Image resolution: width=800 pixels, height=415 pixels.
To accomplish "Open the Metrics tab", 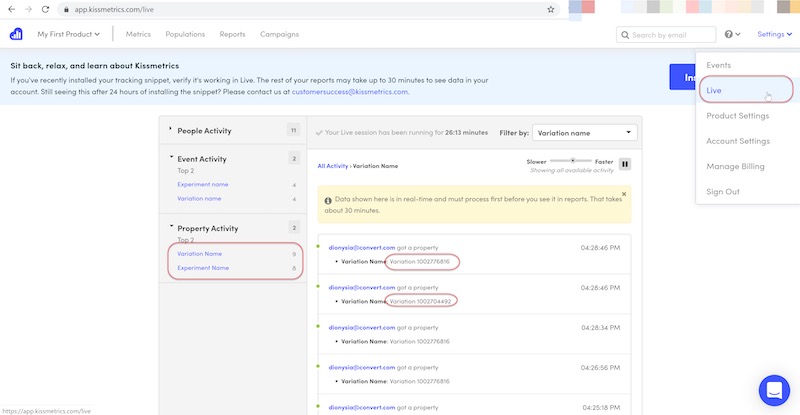I will pyautogui.click(x=138, y=34).
